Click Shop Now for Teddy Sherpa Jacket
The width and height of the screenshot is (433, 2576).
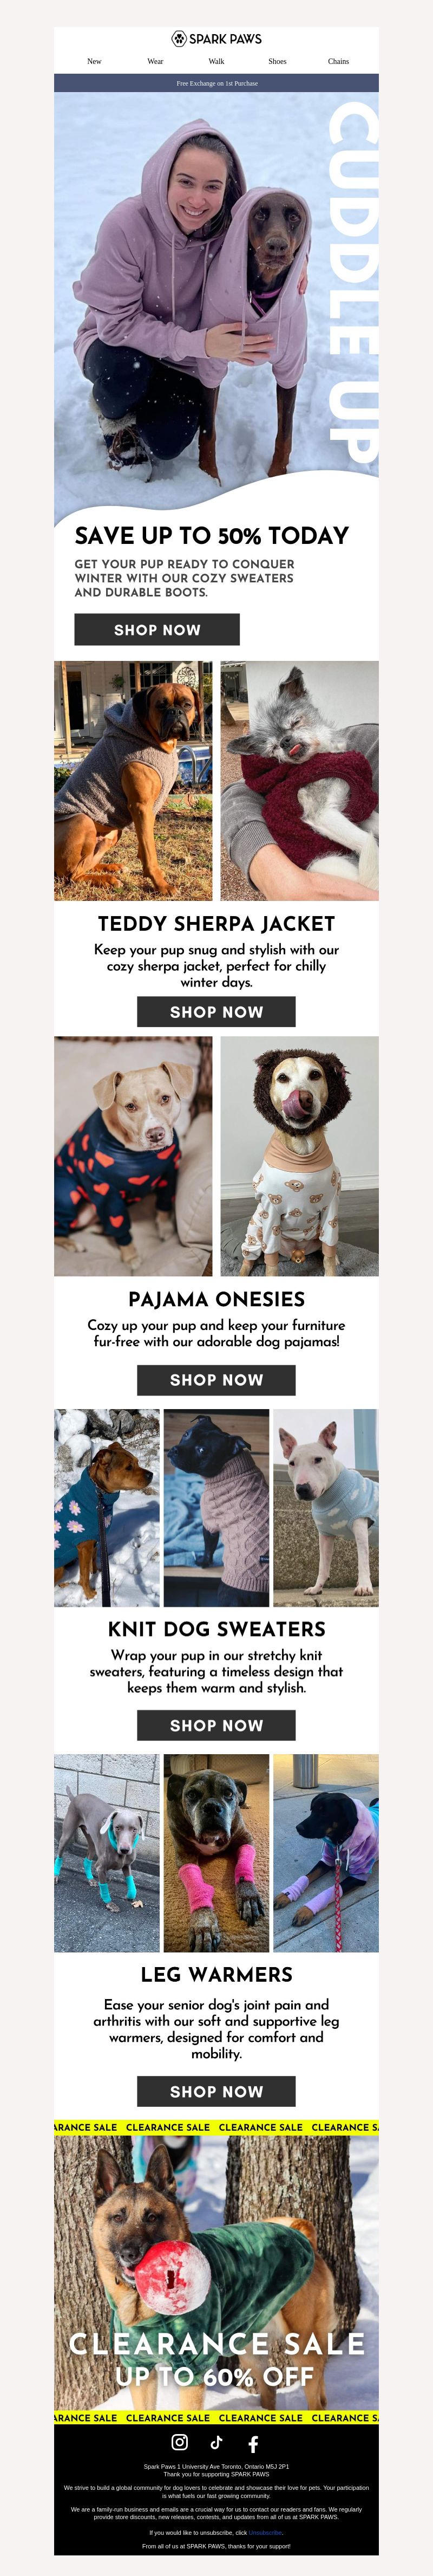pyautogui.click(x=216, y=1011)
